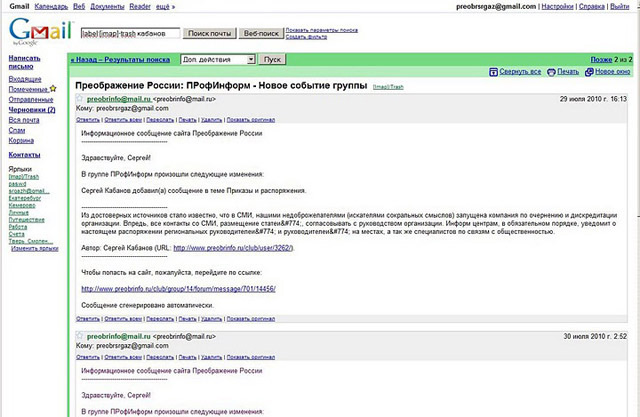The width and height of the screenshot is (640, 417).
Task: Star the message dated 29 июля 2010
Action: [80, 98]
